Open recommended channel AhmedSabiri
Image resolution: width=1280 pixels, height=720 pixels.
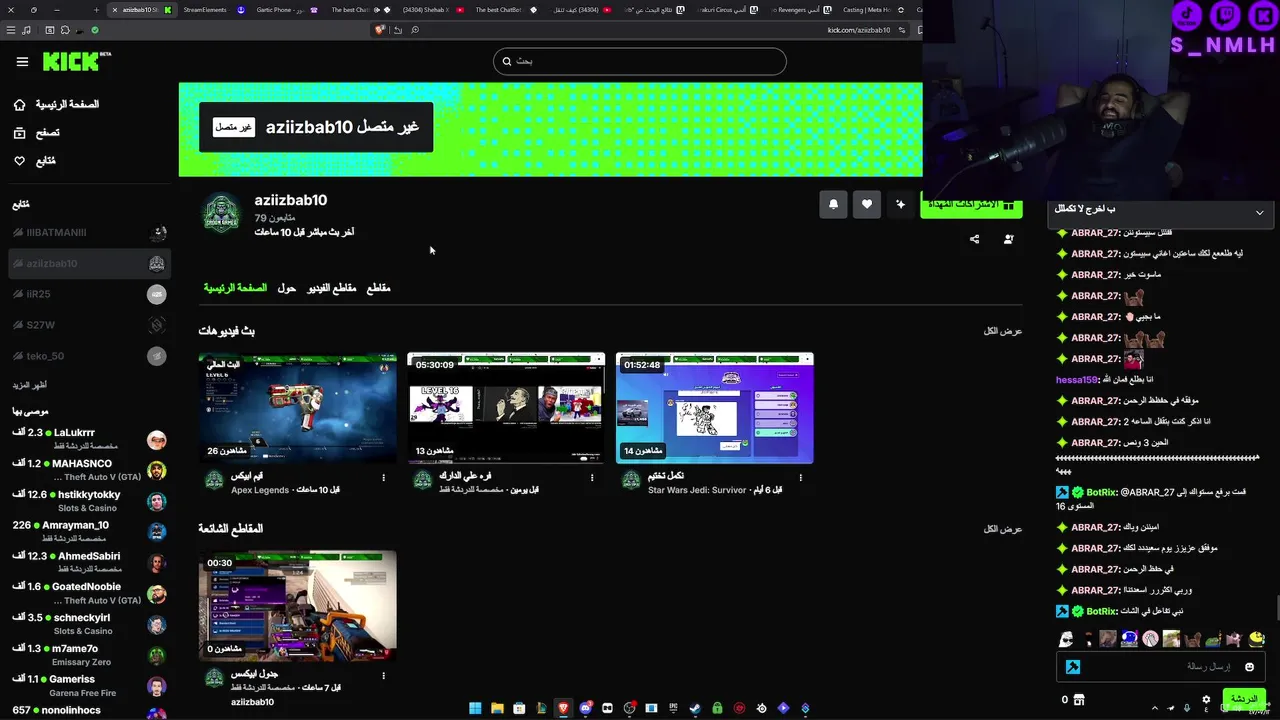click(x=90, y=562)
